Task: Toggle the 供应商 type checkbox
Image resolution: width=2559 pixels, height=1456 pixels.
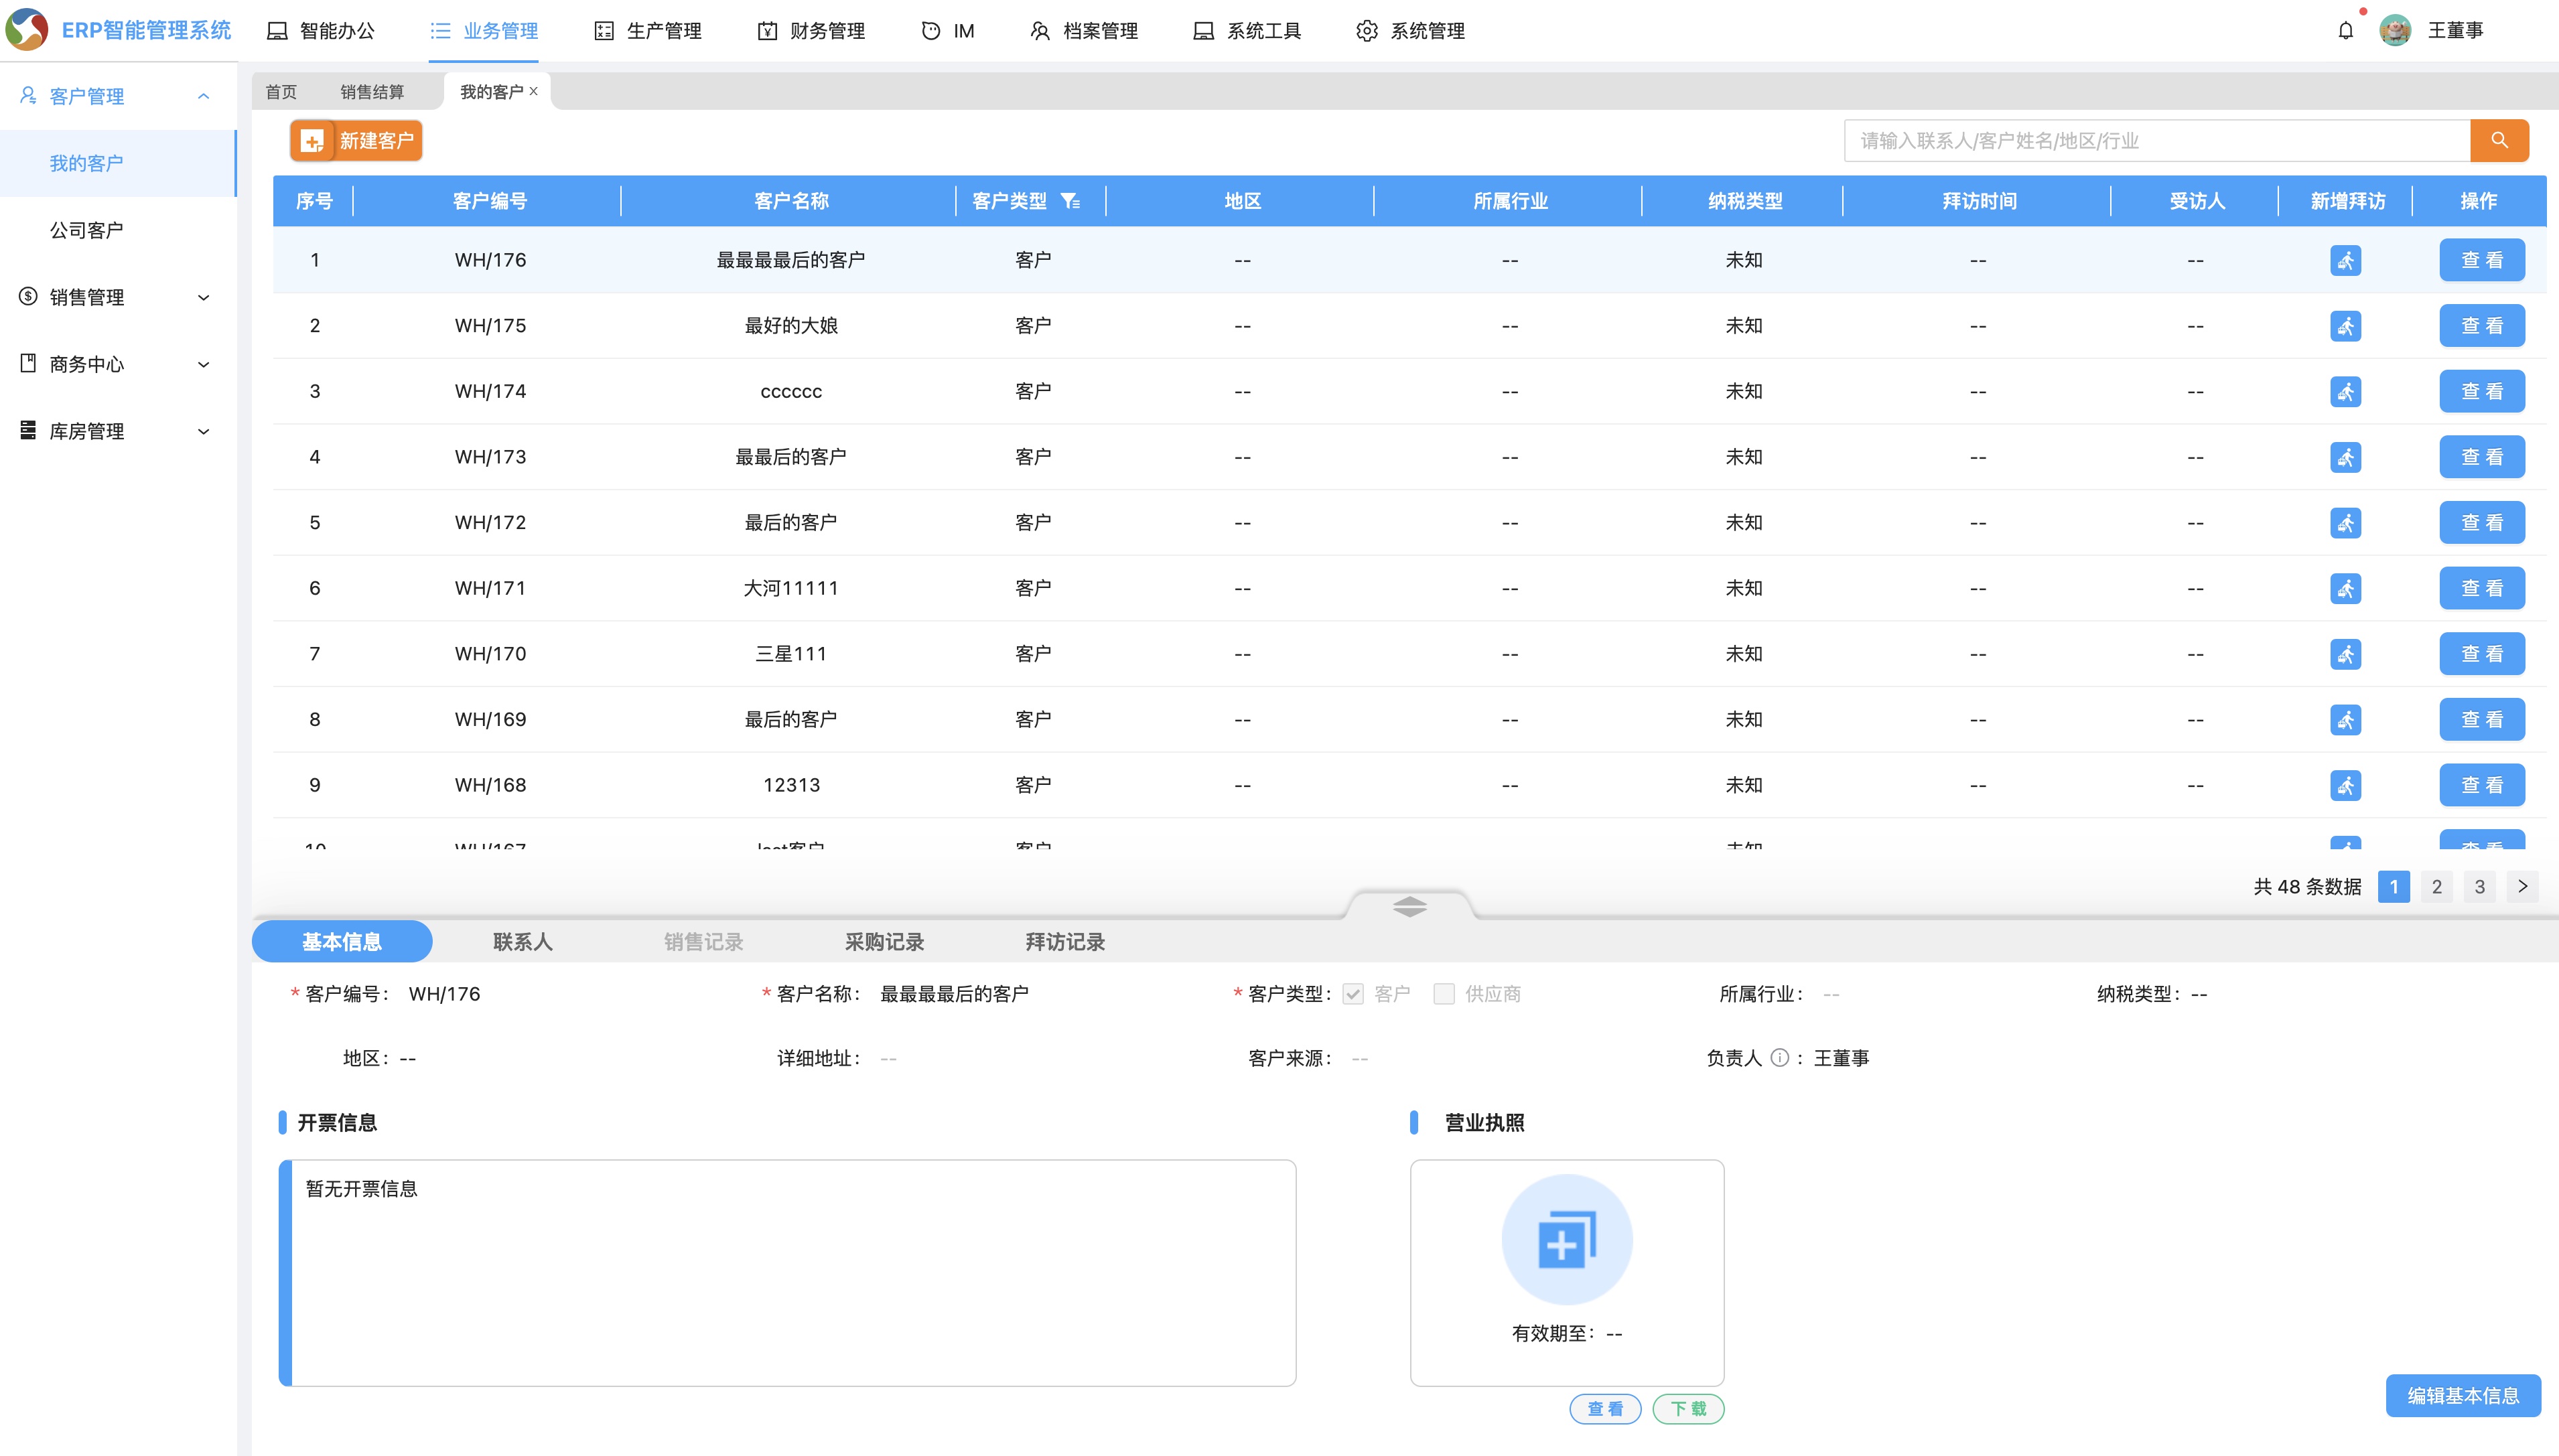Action: pyautogui.click(x=1443, y=994)
